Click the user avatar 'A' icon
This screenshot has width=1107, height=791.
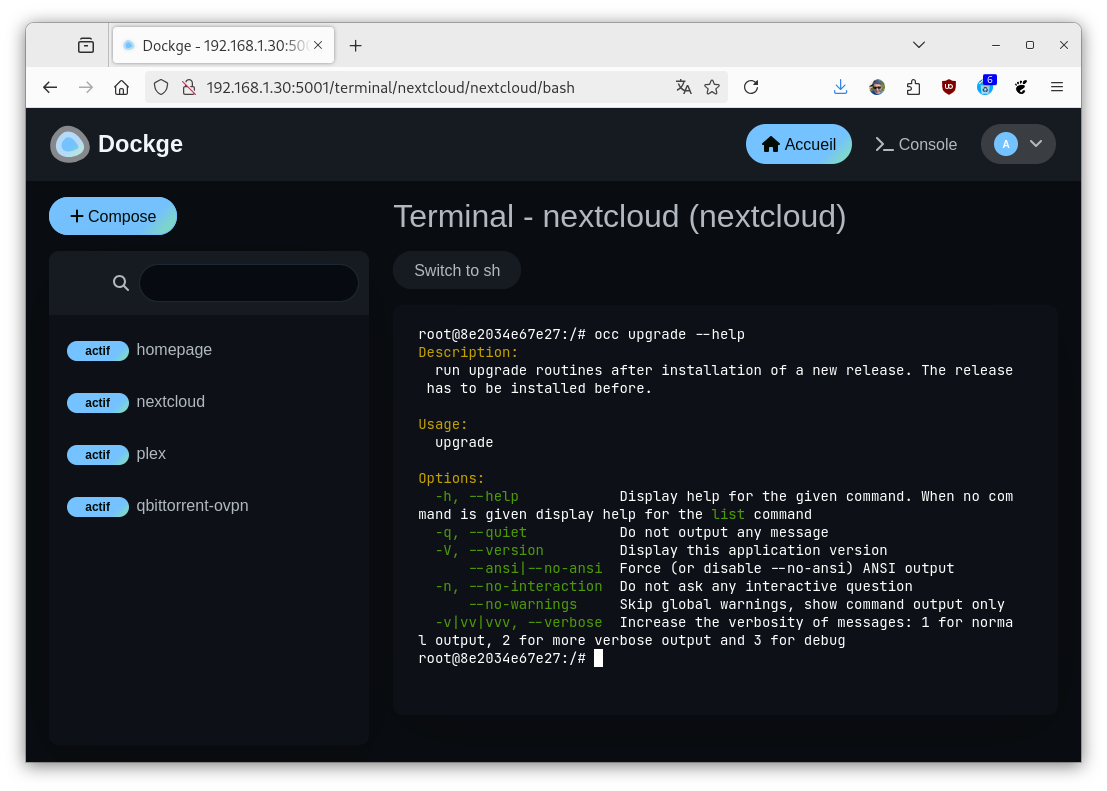coord(1005,144)
